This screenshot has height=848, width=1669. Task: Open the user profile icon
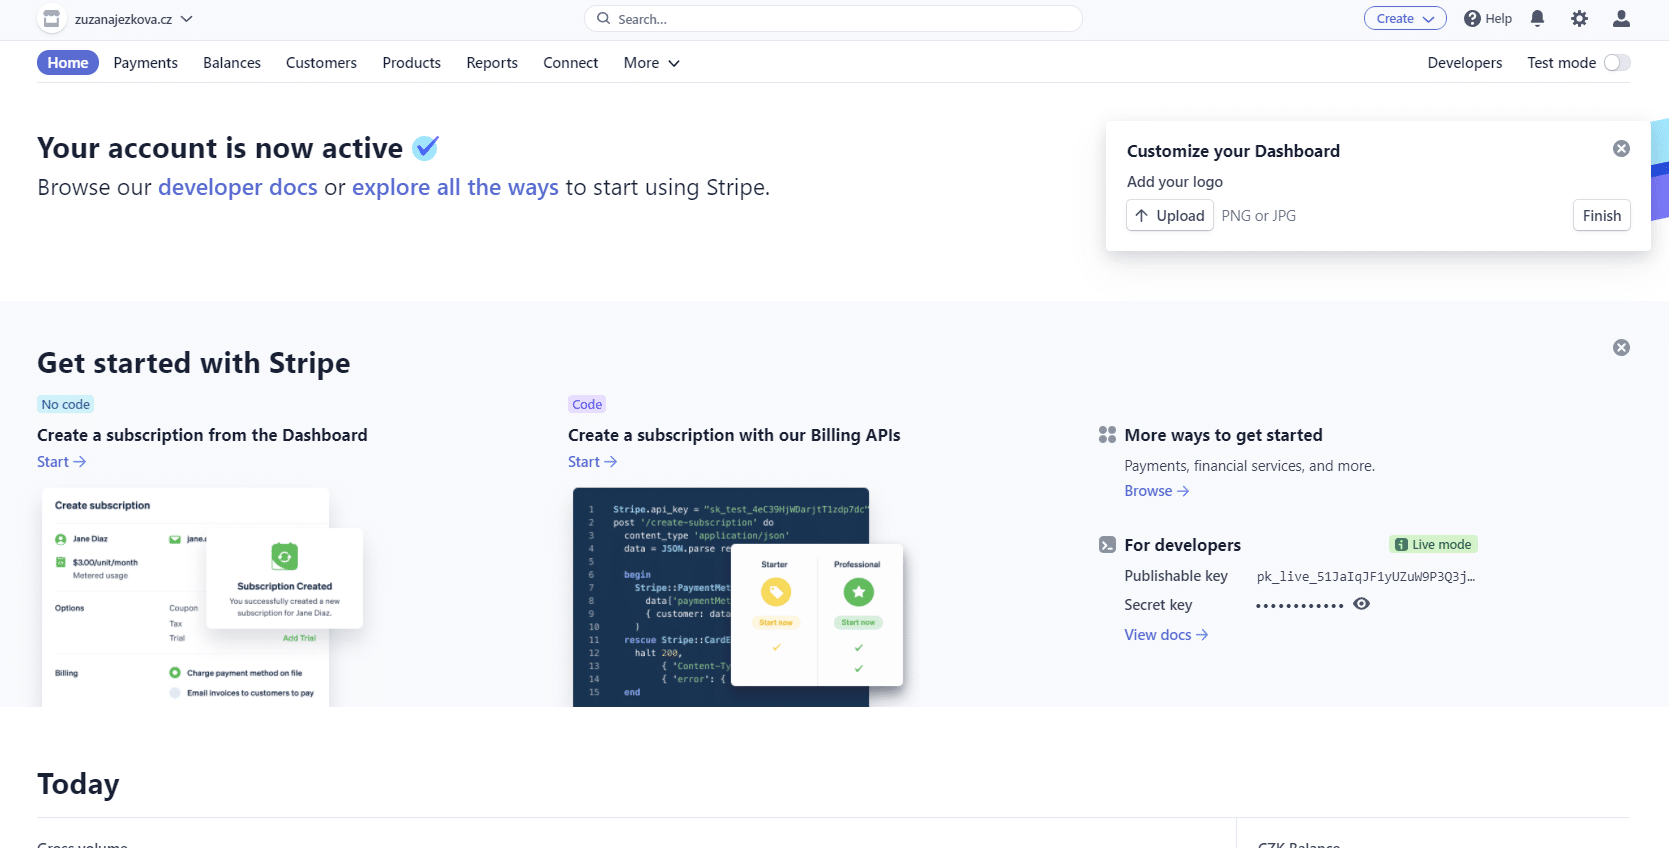(x=1621, y=19)
